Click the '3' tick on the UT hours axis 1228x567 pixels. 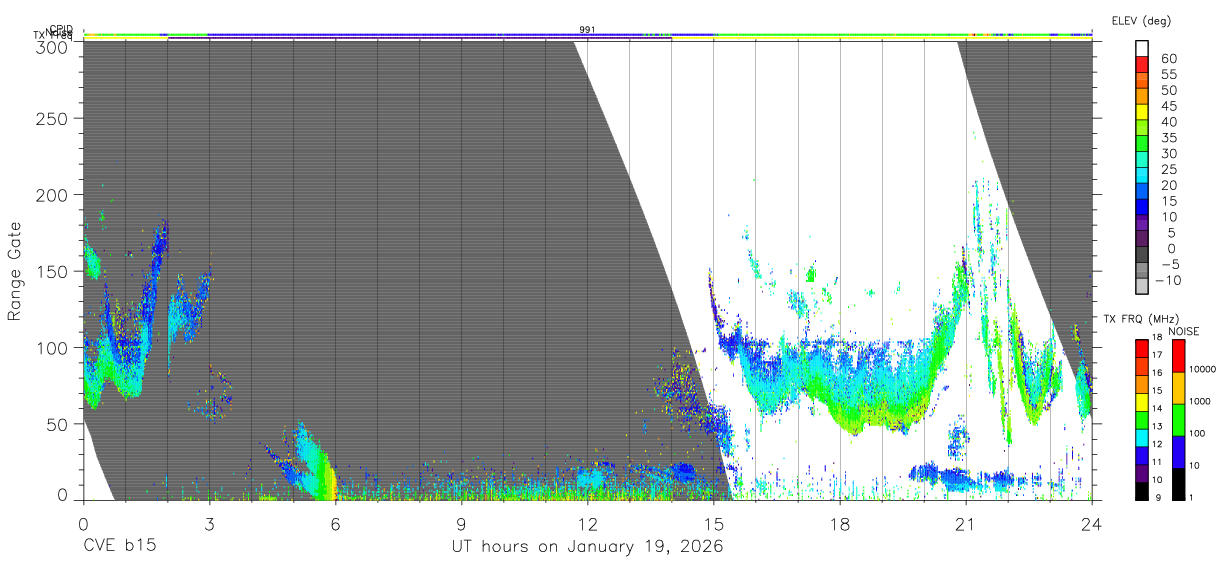(209, 523)
